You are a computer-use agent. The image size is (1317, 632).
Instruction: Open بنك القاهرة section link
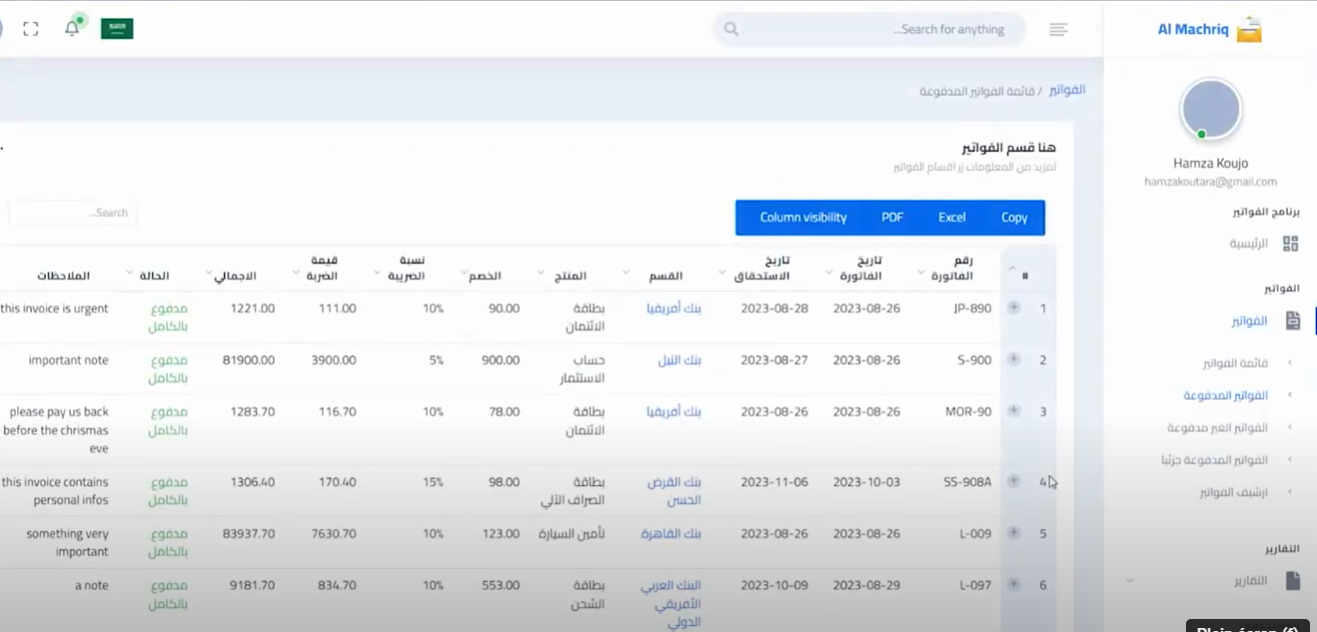tap(671, 534)
